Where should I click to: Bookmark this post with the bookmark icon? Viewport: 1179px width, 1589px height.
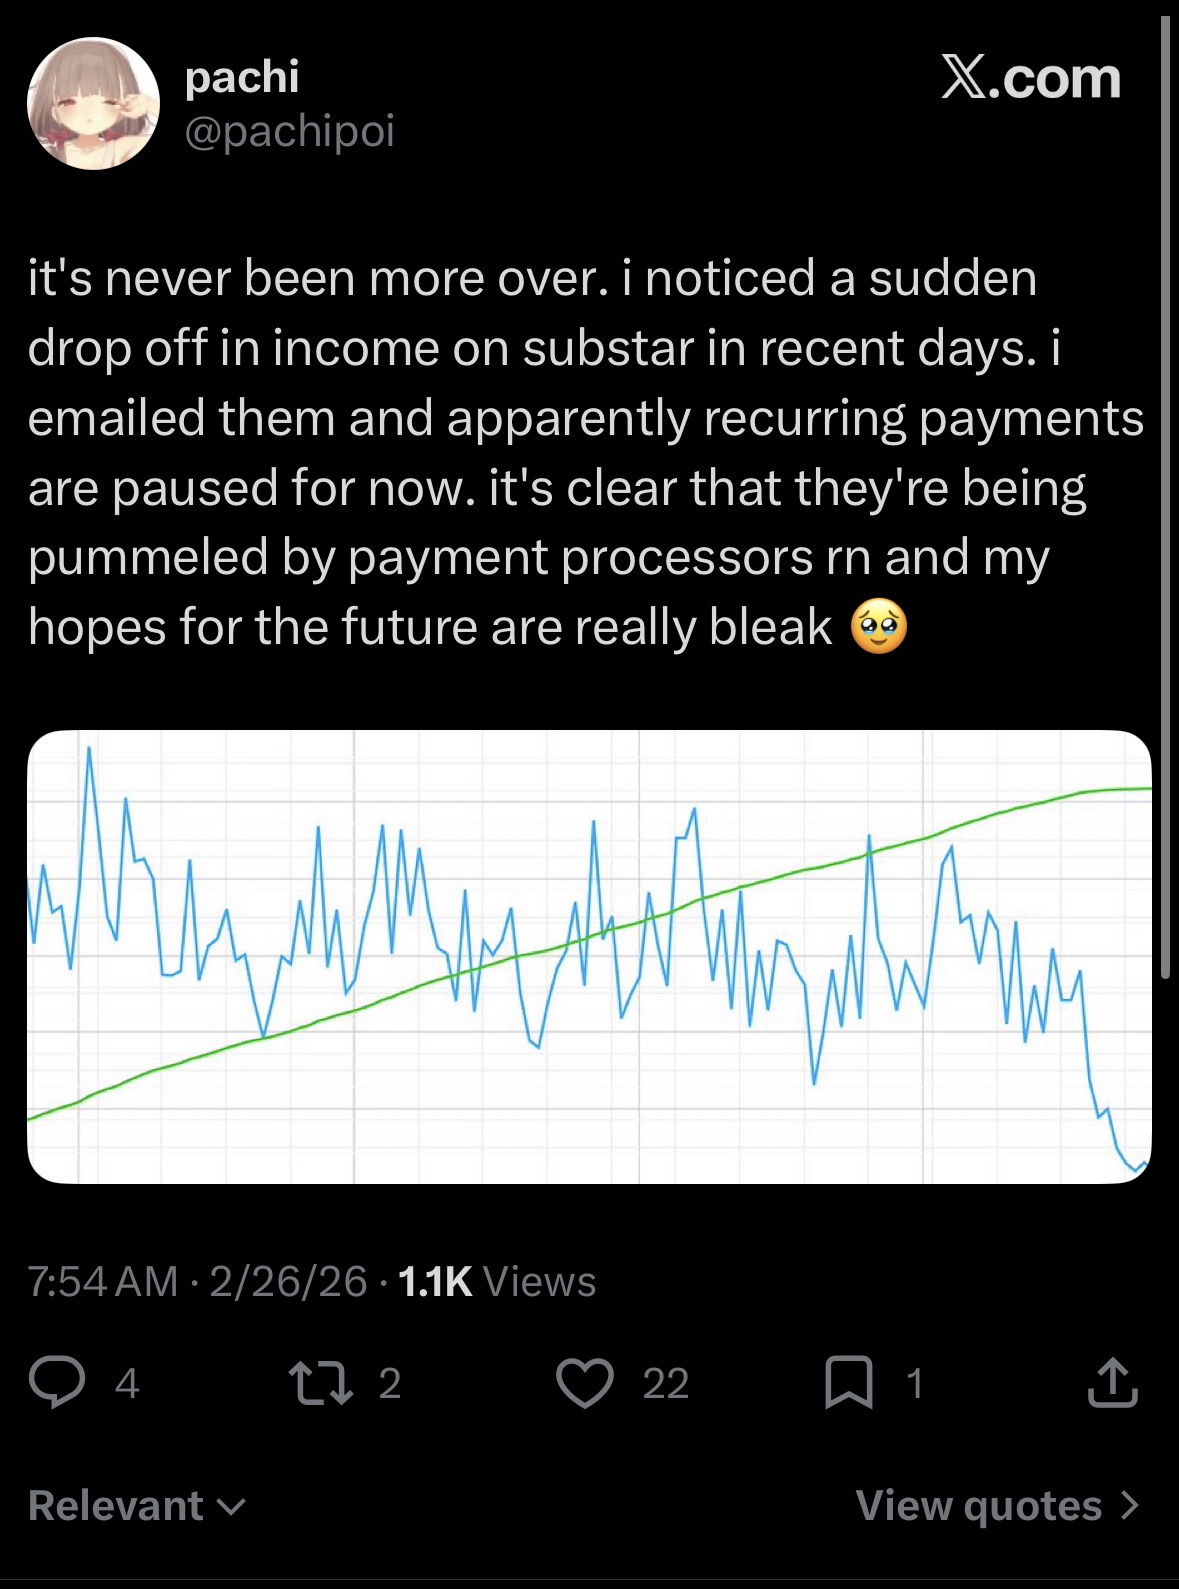847,1383
